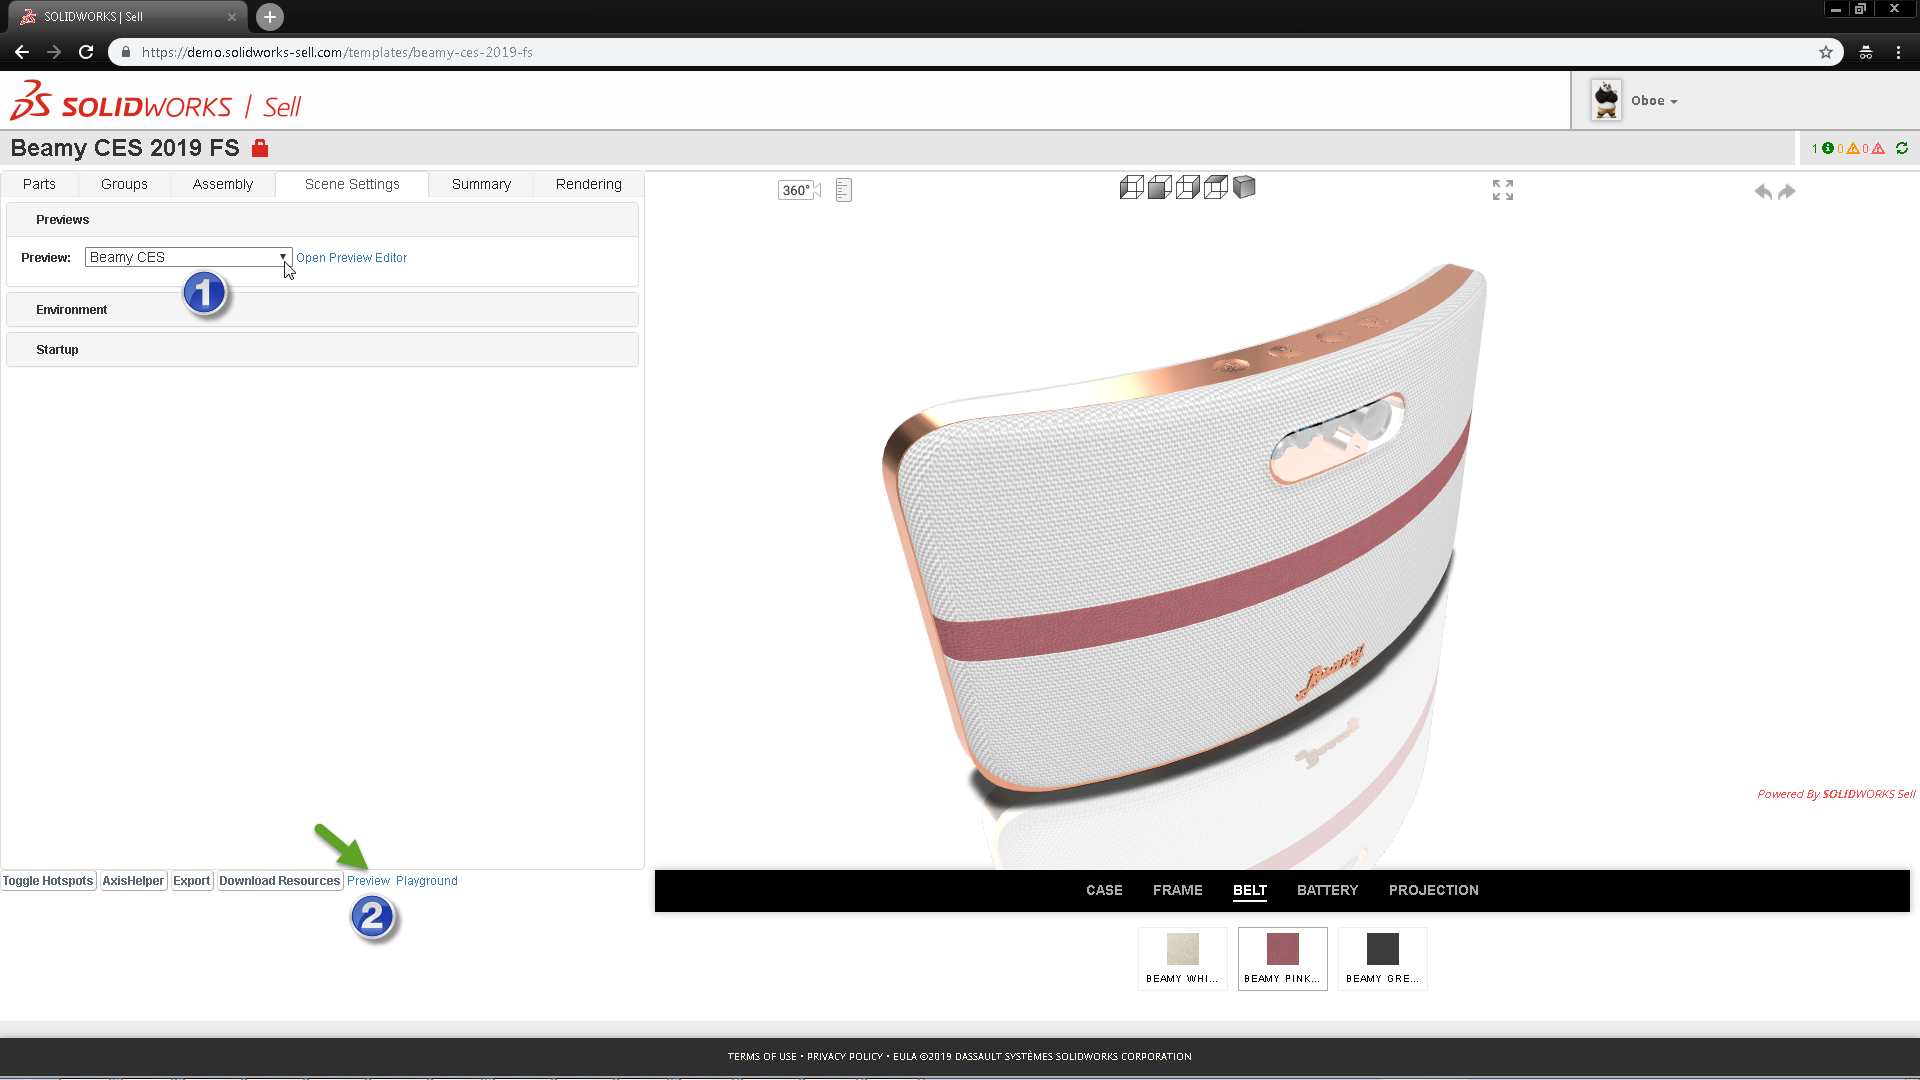Toggle the 360° camera view
The width and height of the screenshot is (1920, 1080).
coord(799,190)
